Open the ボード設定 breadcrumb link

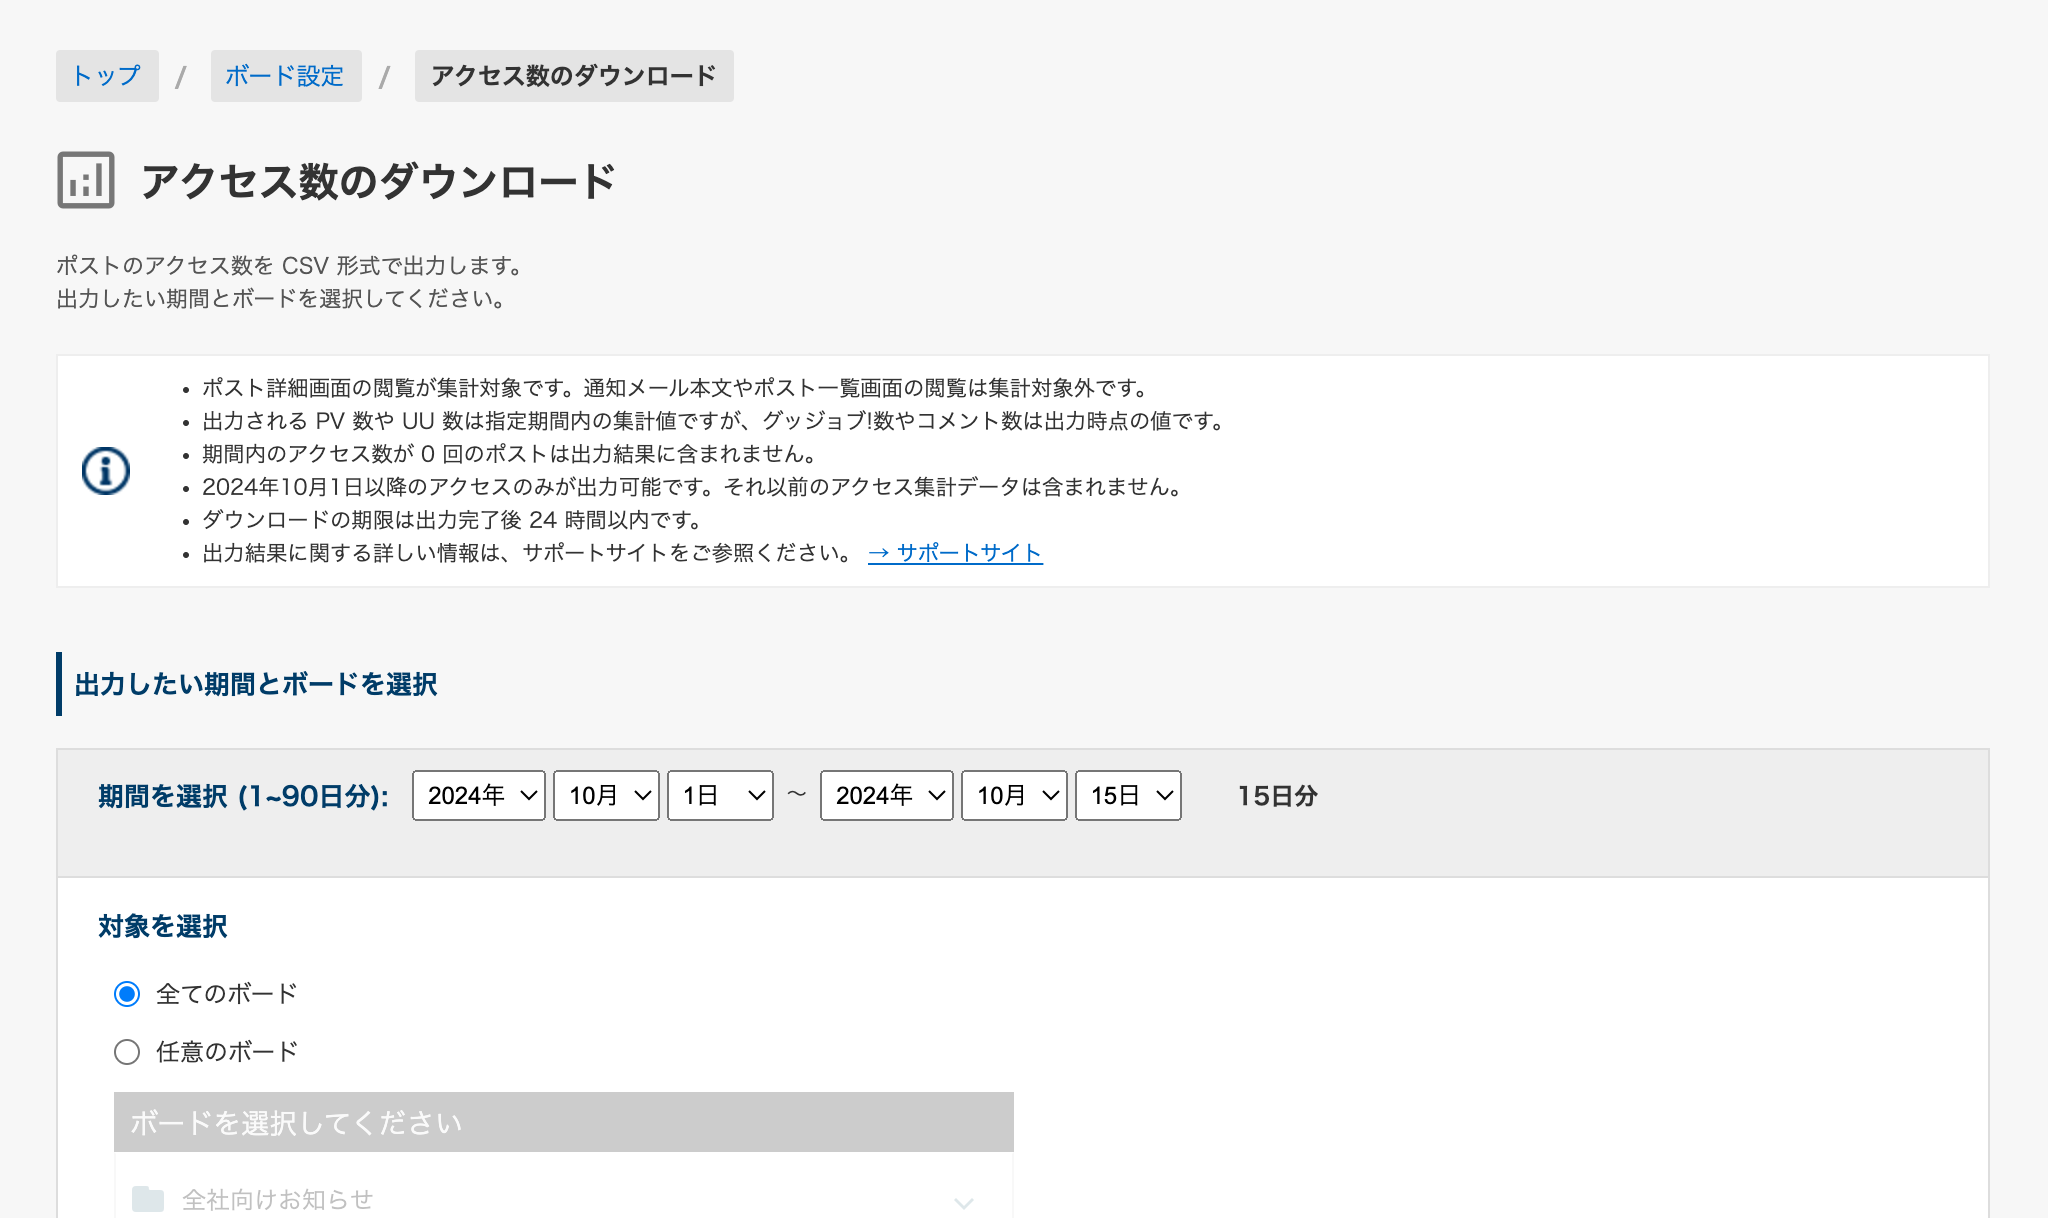[285, 76]
